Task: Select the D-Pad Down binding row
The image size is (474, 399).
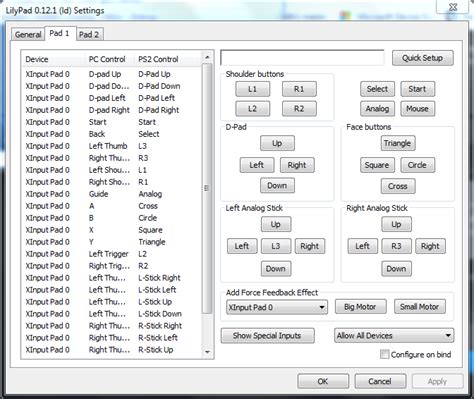Action: [x=112, y=86]
